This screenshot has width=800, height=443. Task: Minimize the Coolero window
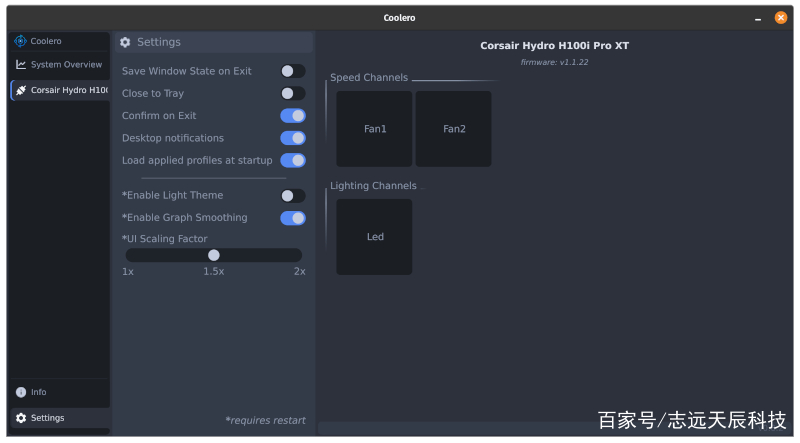[758, 18]
